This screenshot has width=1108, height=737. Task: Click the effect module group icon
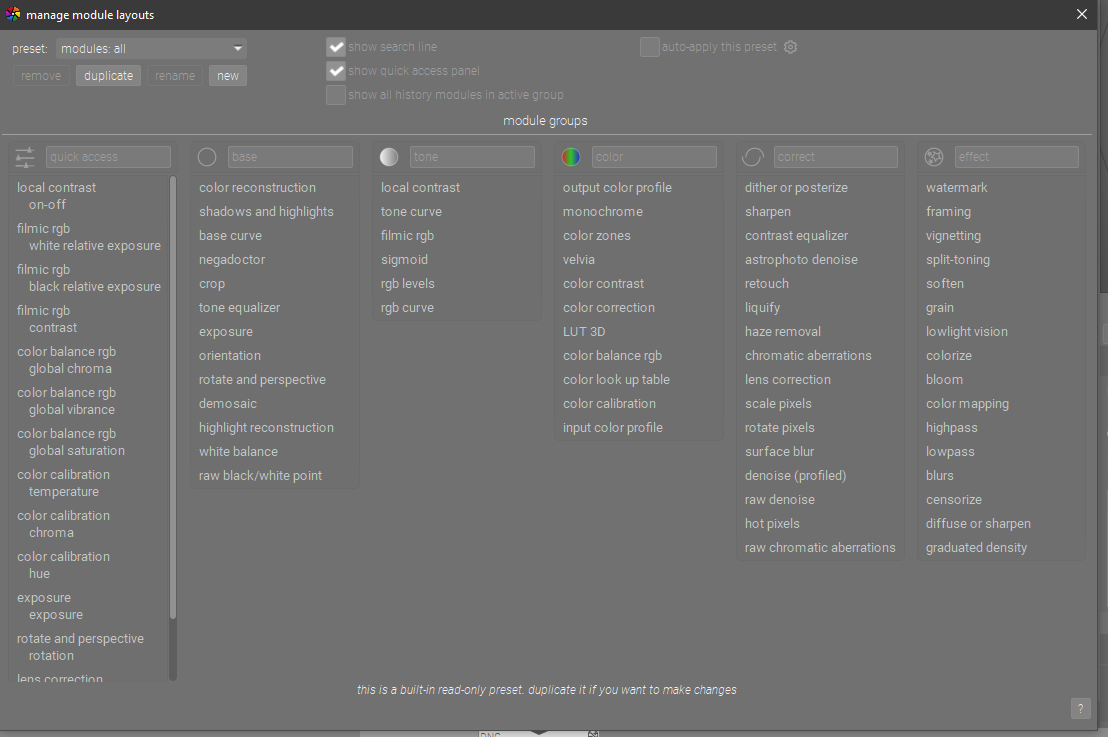pyautogui.click(x=933, y=156)
